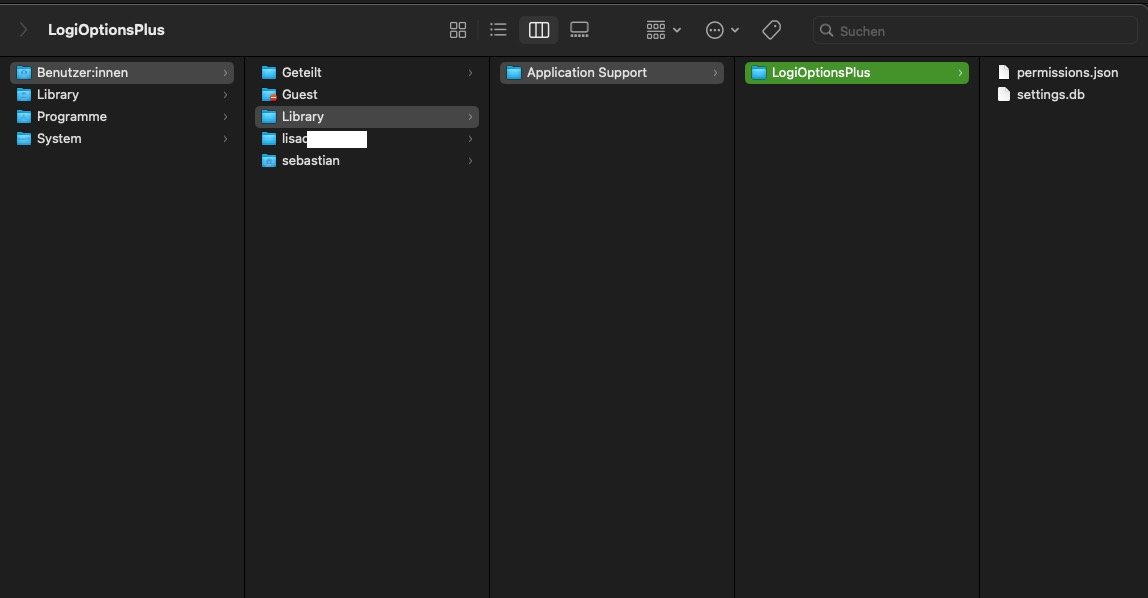
Task: Select the Application Support folder
Action: [x=586, y=73]
